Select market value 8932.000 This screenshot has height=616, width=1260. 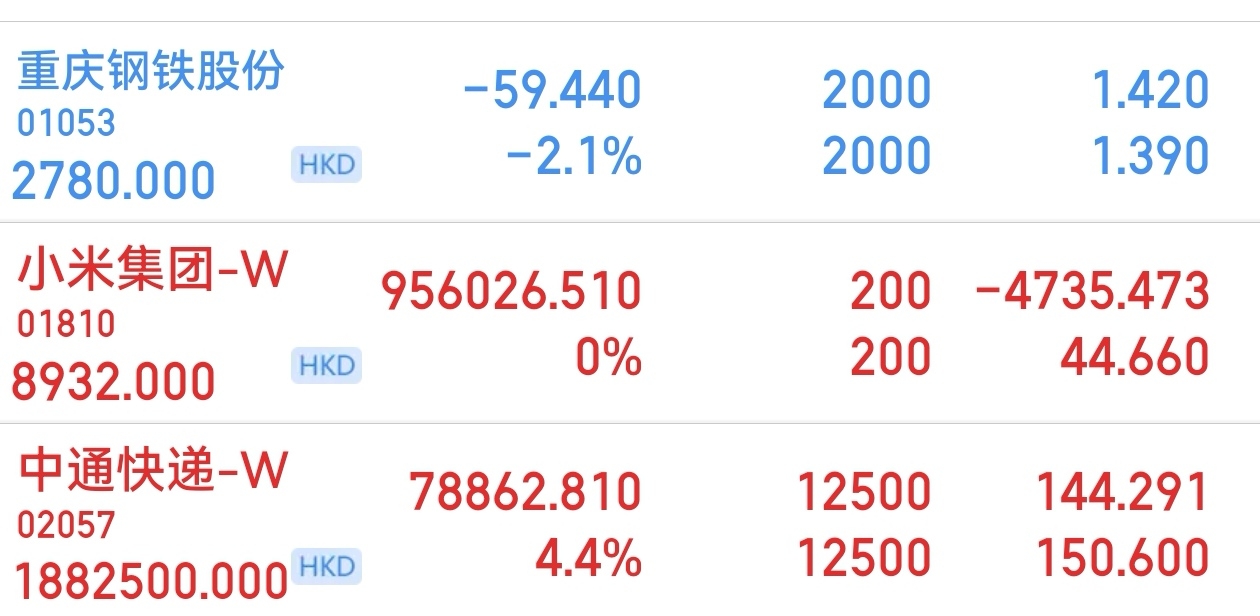[114, 382]
